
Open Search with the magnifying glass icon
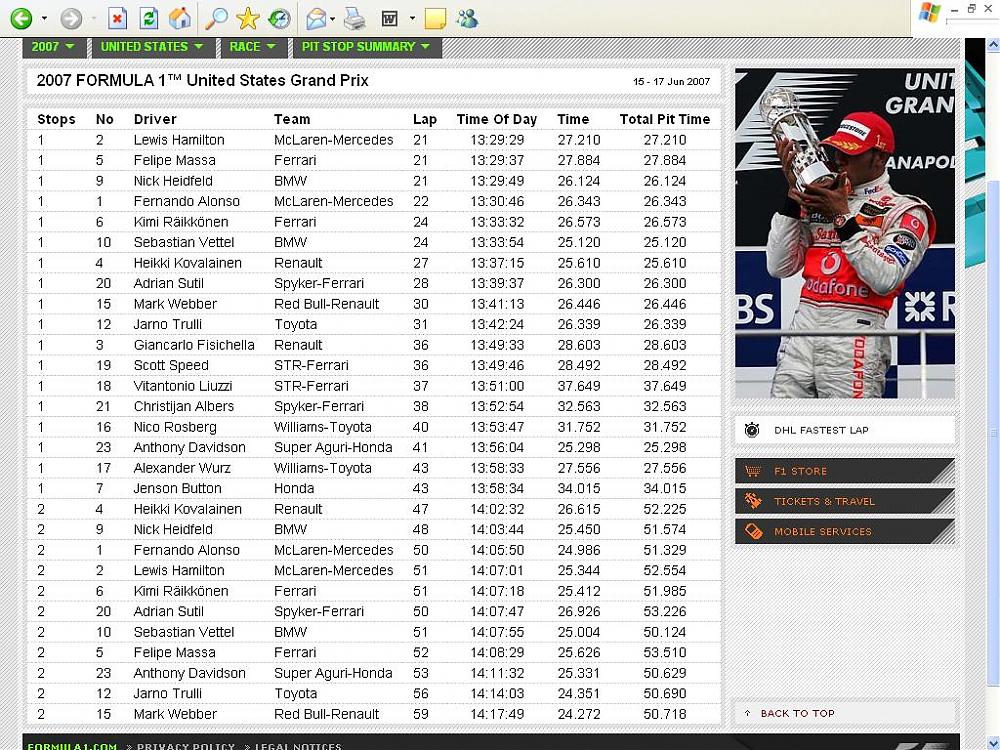coord(216,18)
